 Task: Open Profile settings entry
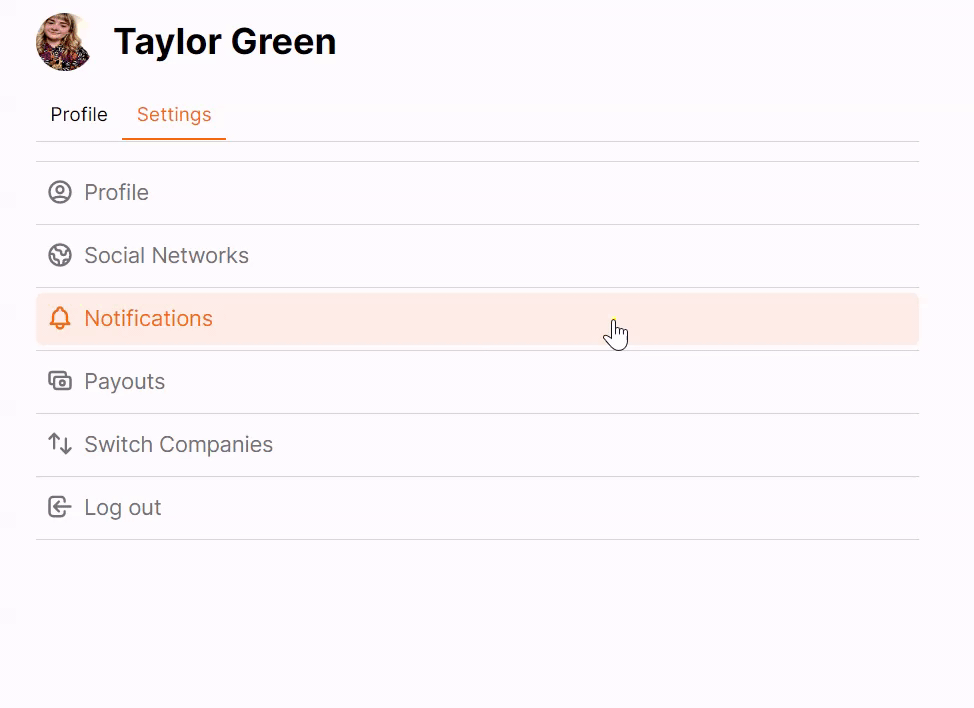tap(117, 193)
